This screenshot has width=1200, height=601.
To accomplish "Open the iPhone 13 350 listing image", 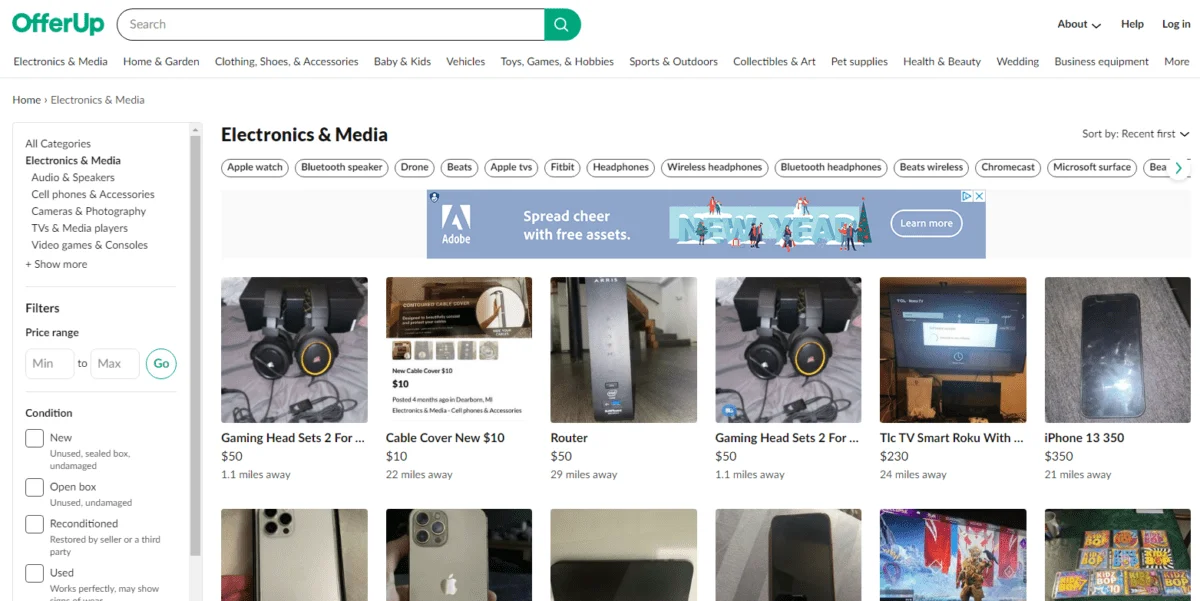I will pyautogui.click(x=1117, y=350).
